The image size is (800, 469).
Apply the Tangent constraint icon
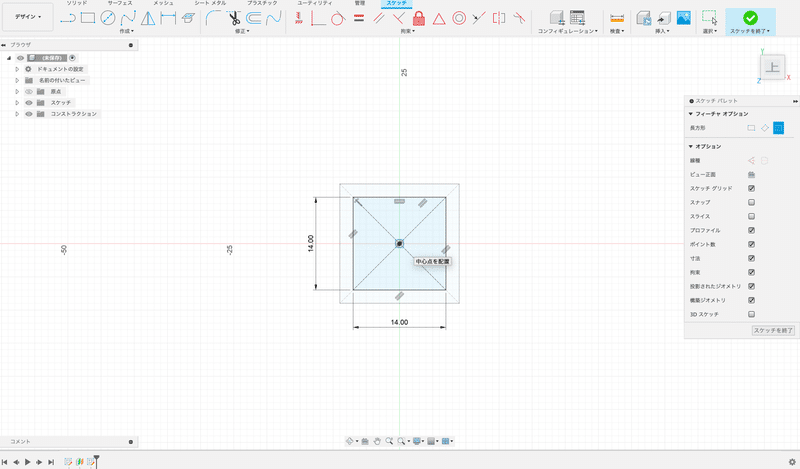pos(338,19)
